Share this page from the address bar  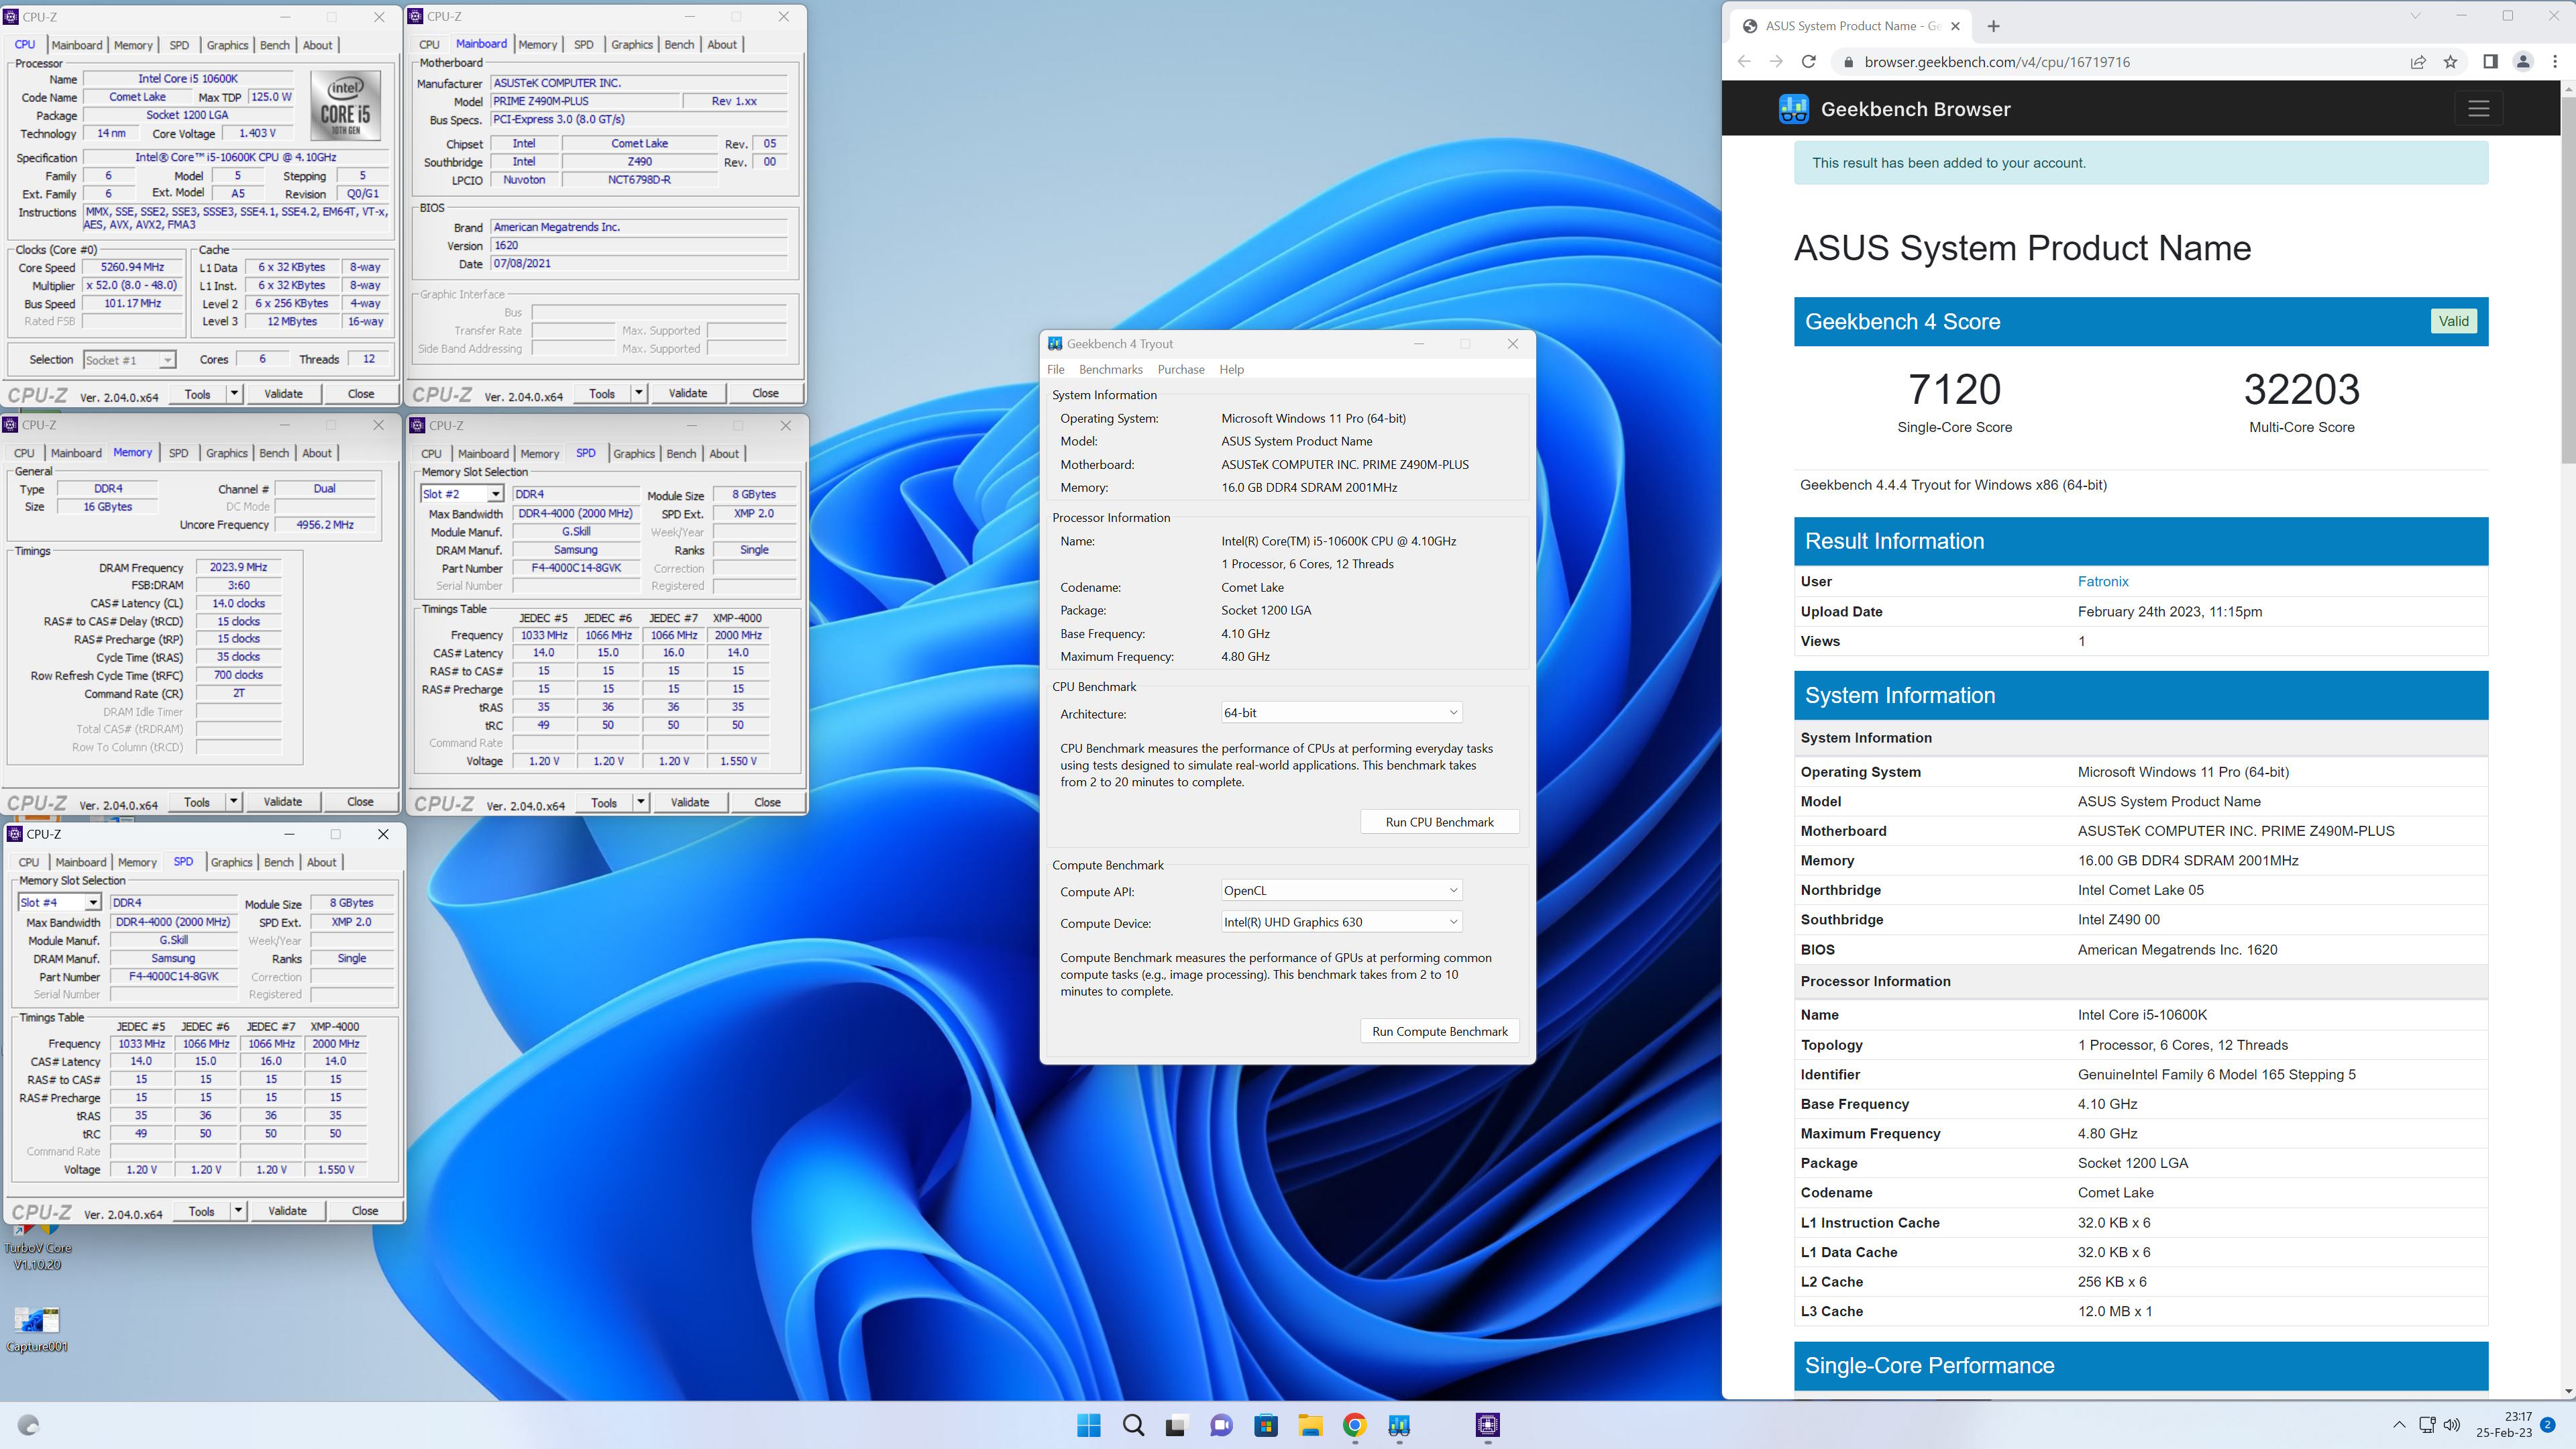[x=2417, y=62]
